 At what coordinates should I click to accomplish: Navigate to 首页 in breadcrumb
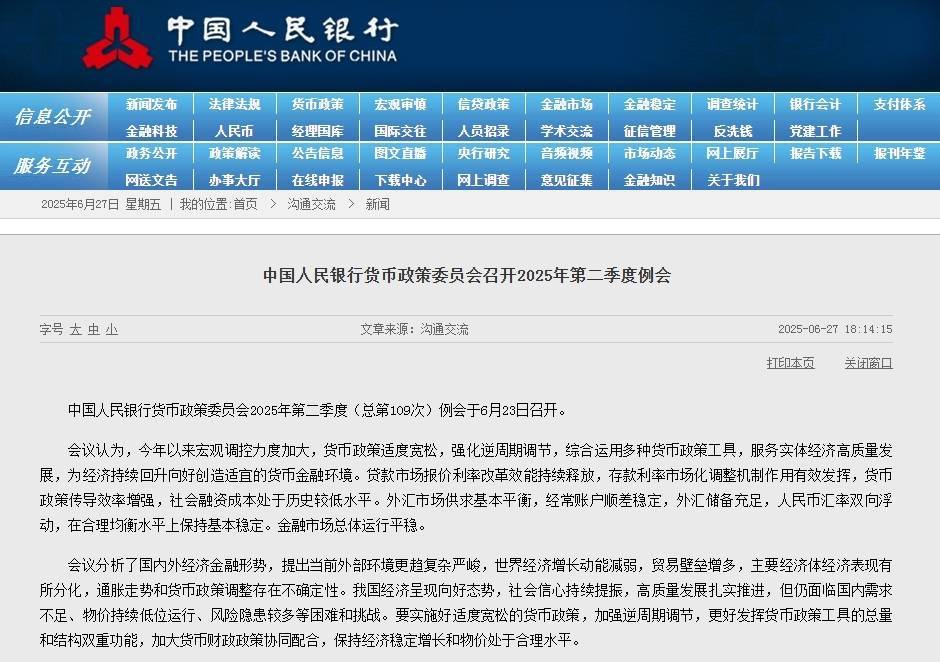point(245,204)
